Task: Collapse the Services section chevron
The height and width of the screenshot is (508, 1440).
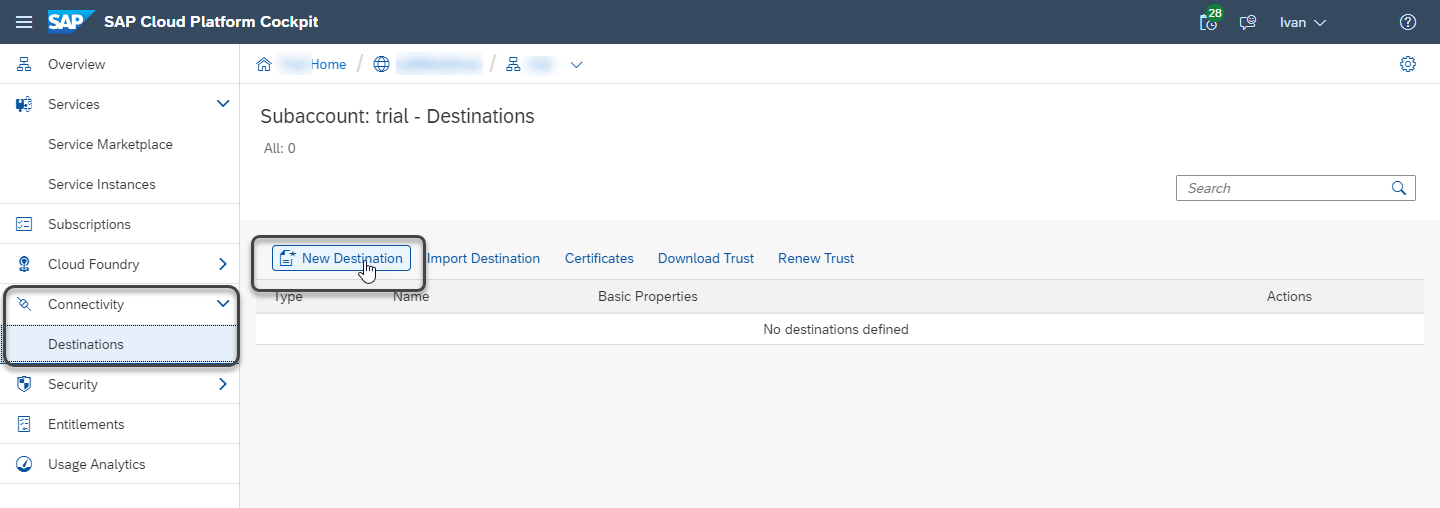Action: pyautogui.click(x=223, y=104)
